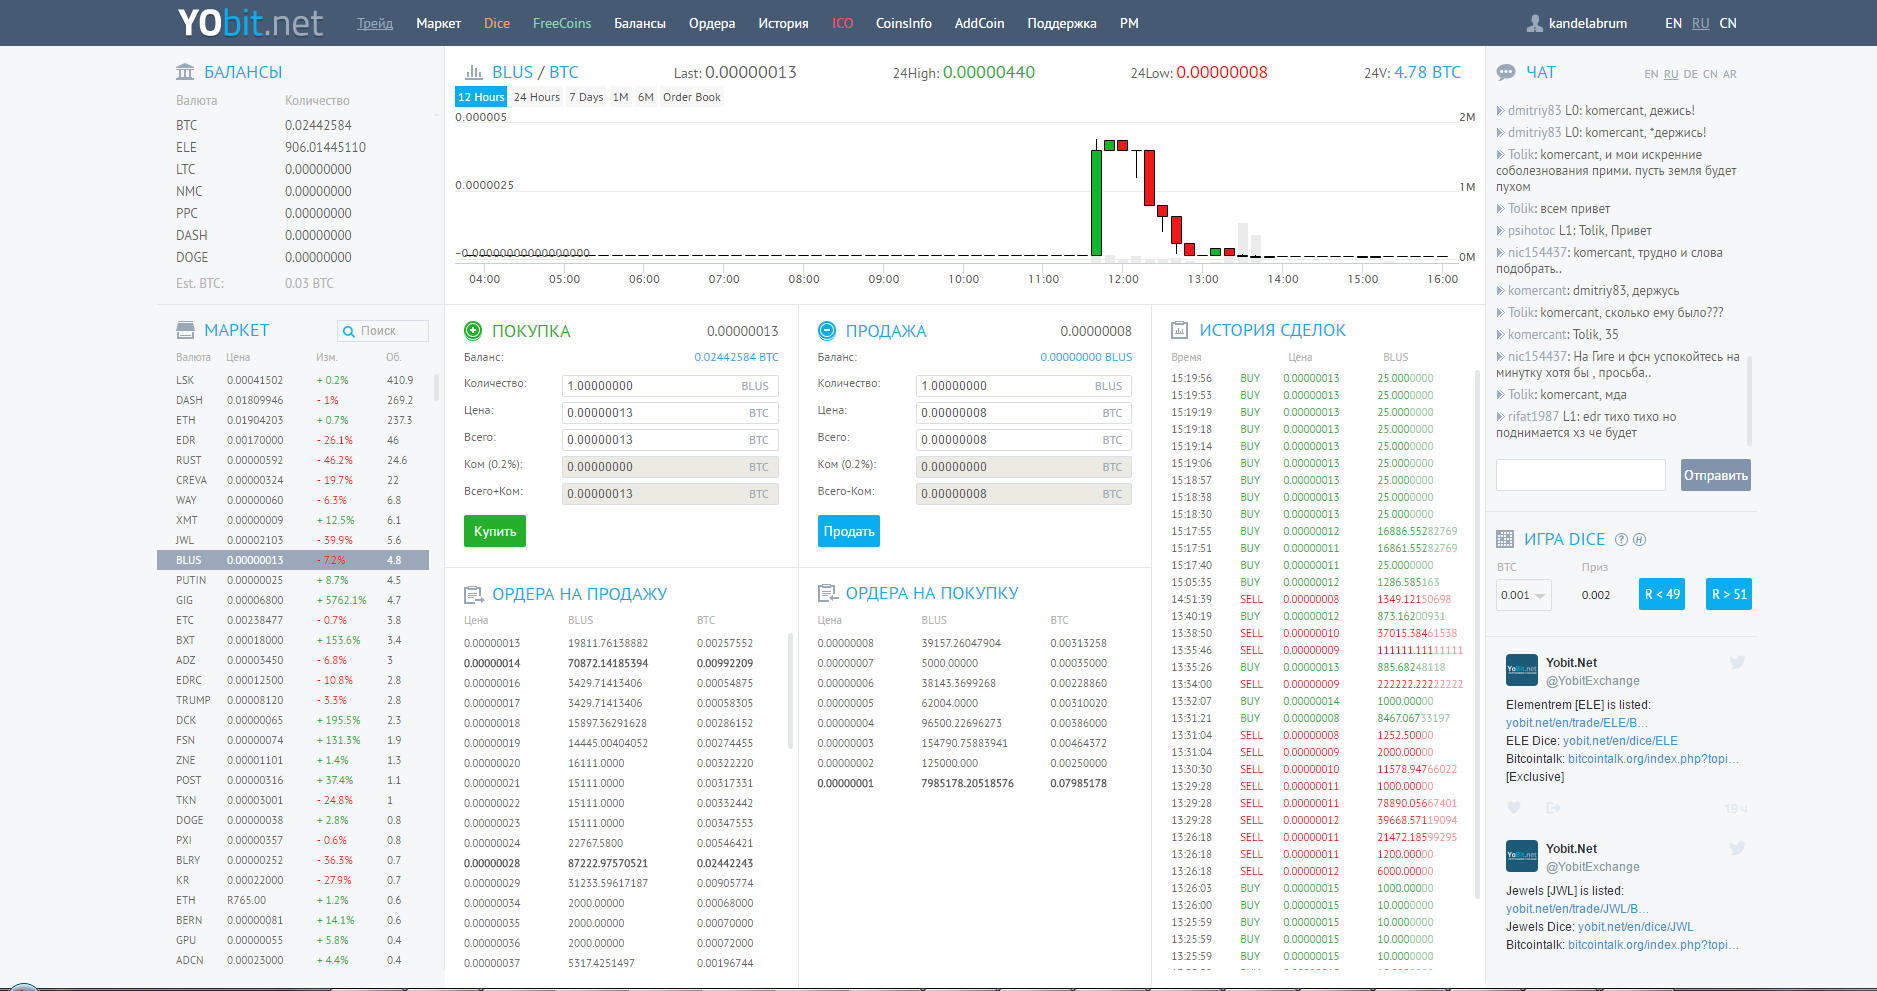
Task: Click the grid icon beside ИГРА DICE
Action: coord(1505,539)
